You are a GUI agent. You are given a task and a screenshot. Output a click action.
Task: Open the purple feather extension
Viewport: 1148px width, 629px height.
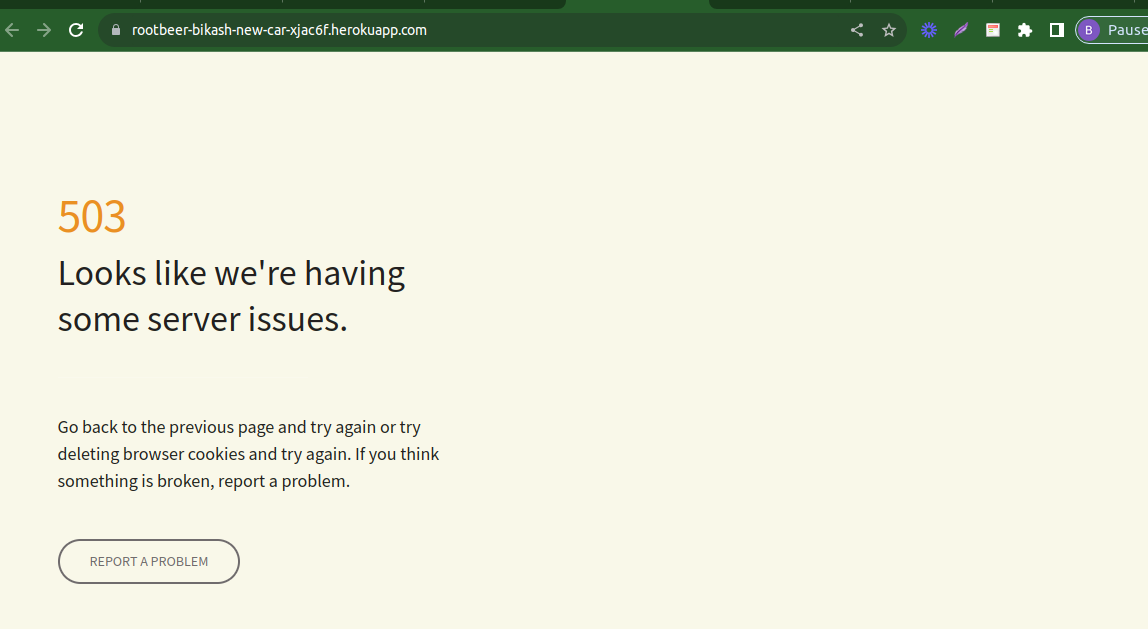click(961, 30)
